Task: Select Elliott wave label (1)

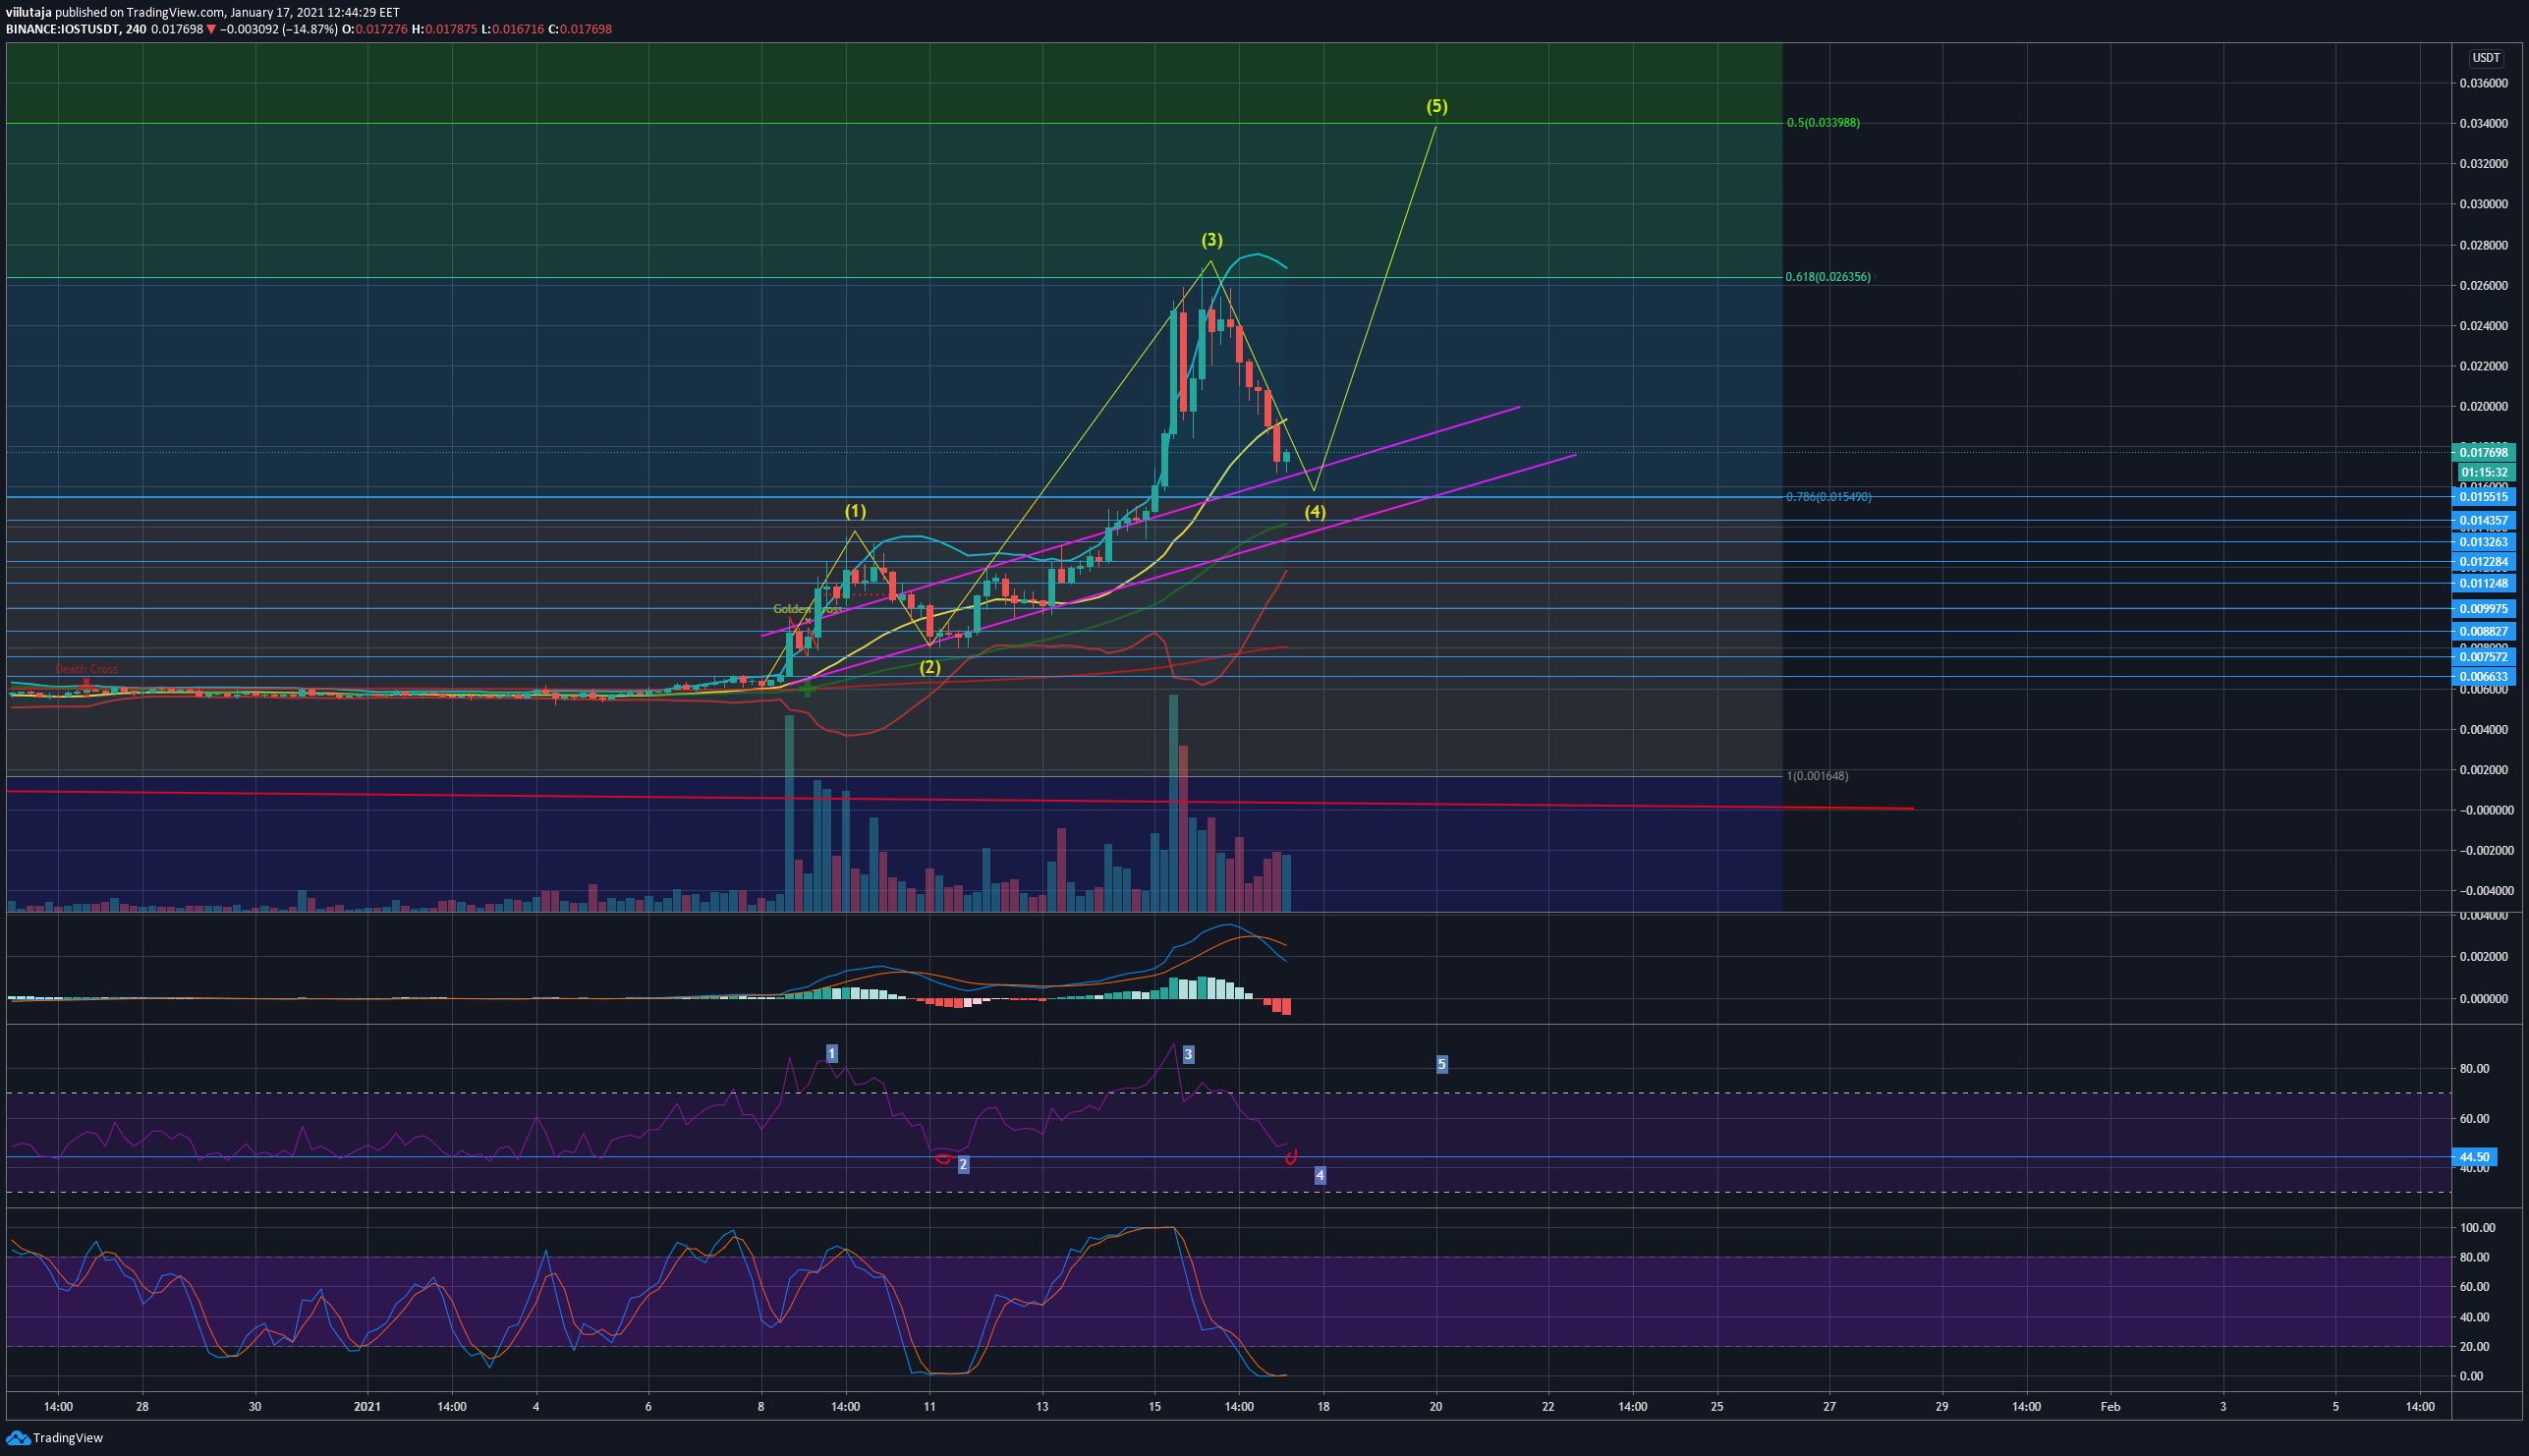Action: click(x=855, y=511)
